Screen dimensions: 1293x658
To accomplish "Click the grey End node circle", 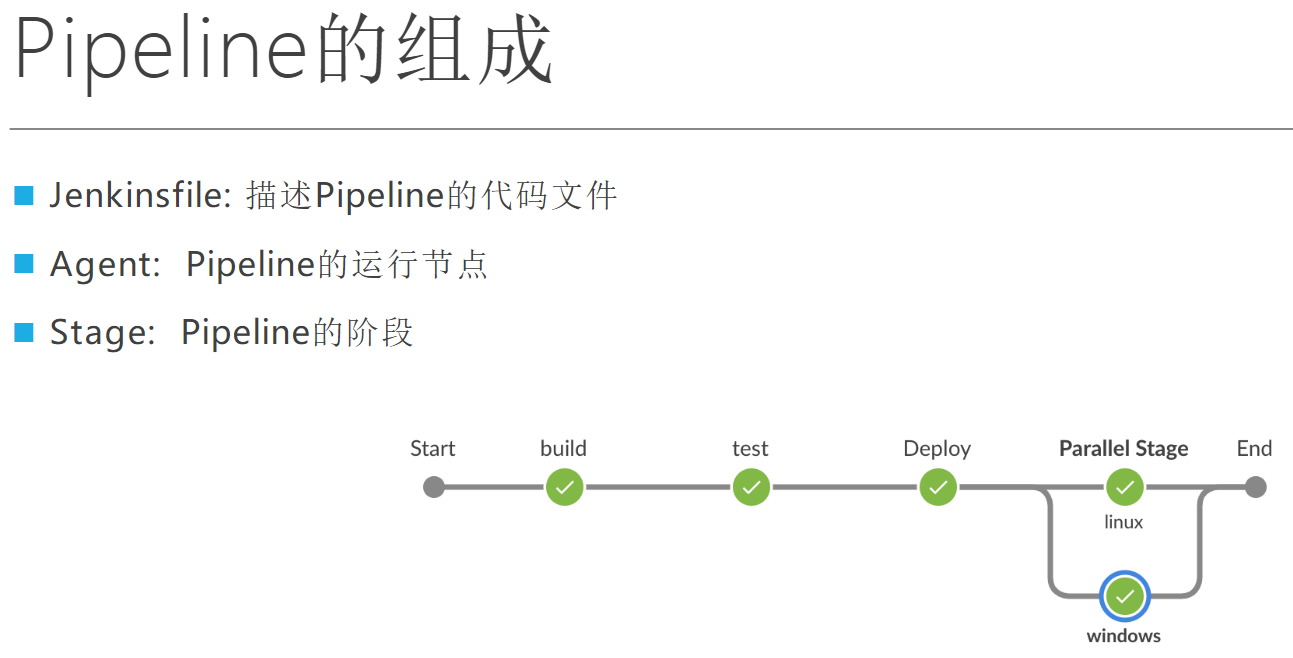I will (x=1255, y=487).
